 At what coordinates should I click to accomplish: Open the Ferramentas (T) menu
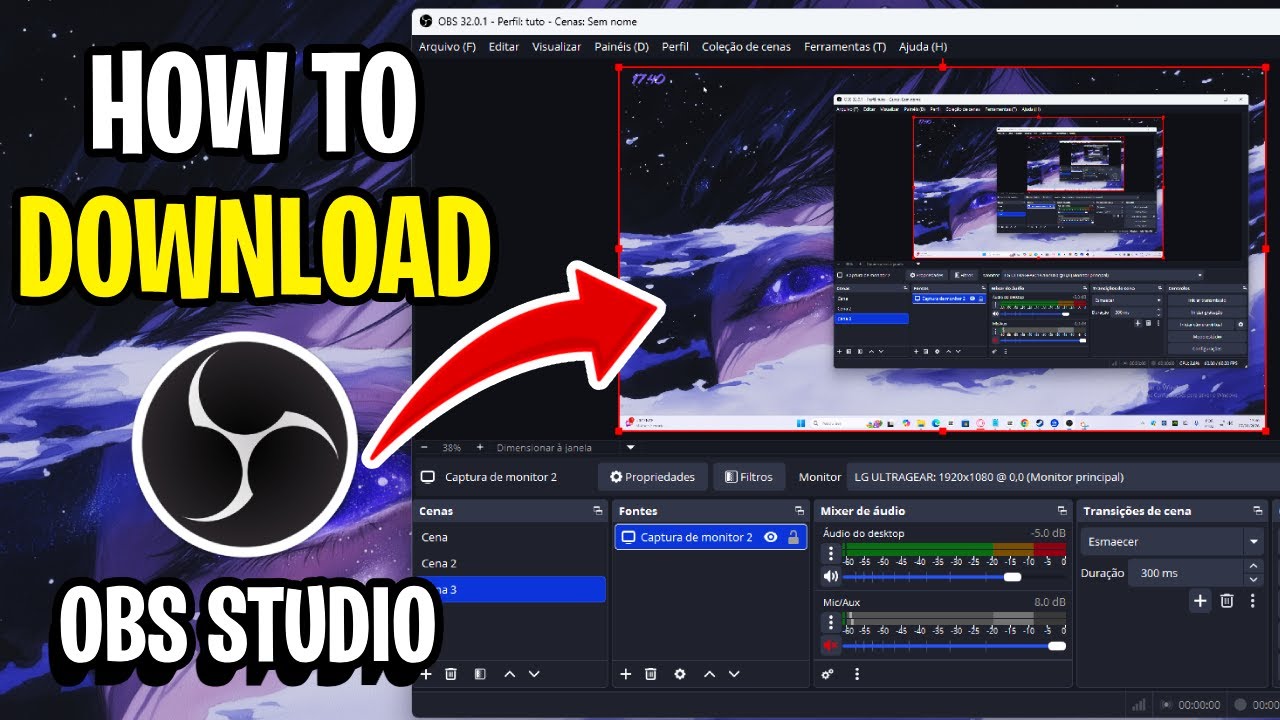tap(845, 47)
